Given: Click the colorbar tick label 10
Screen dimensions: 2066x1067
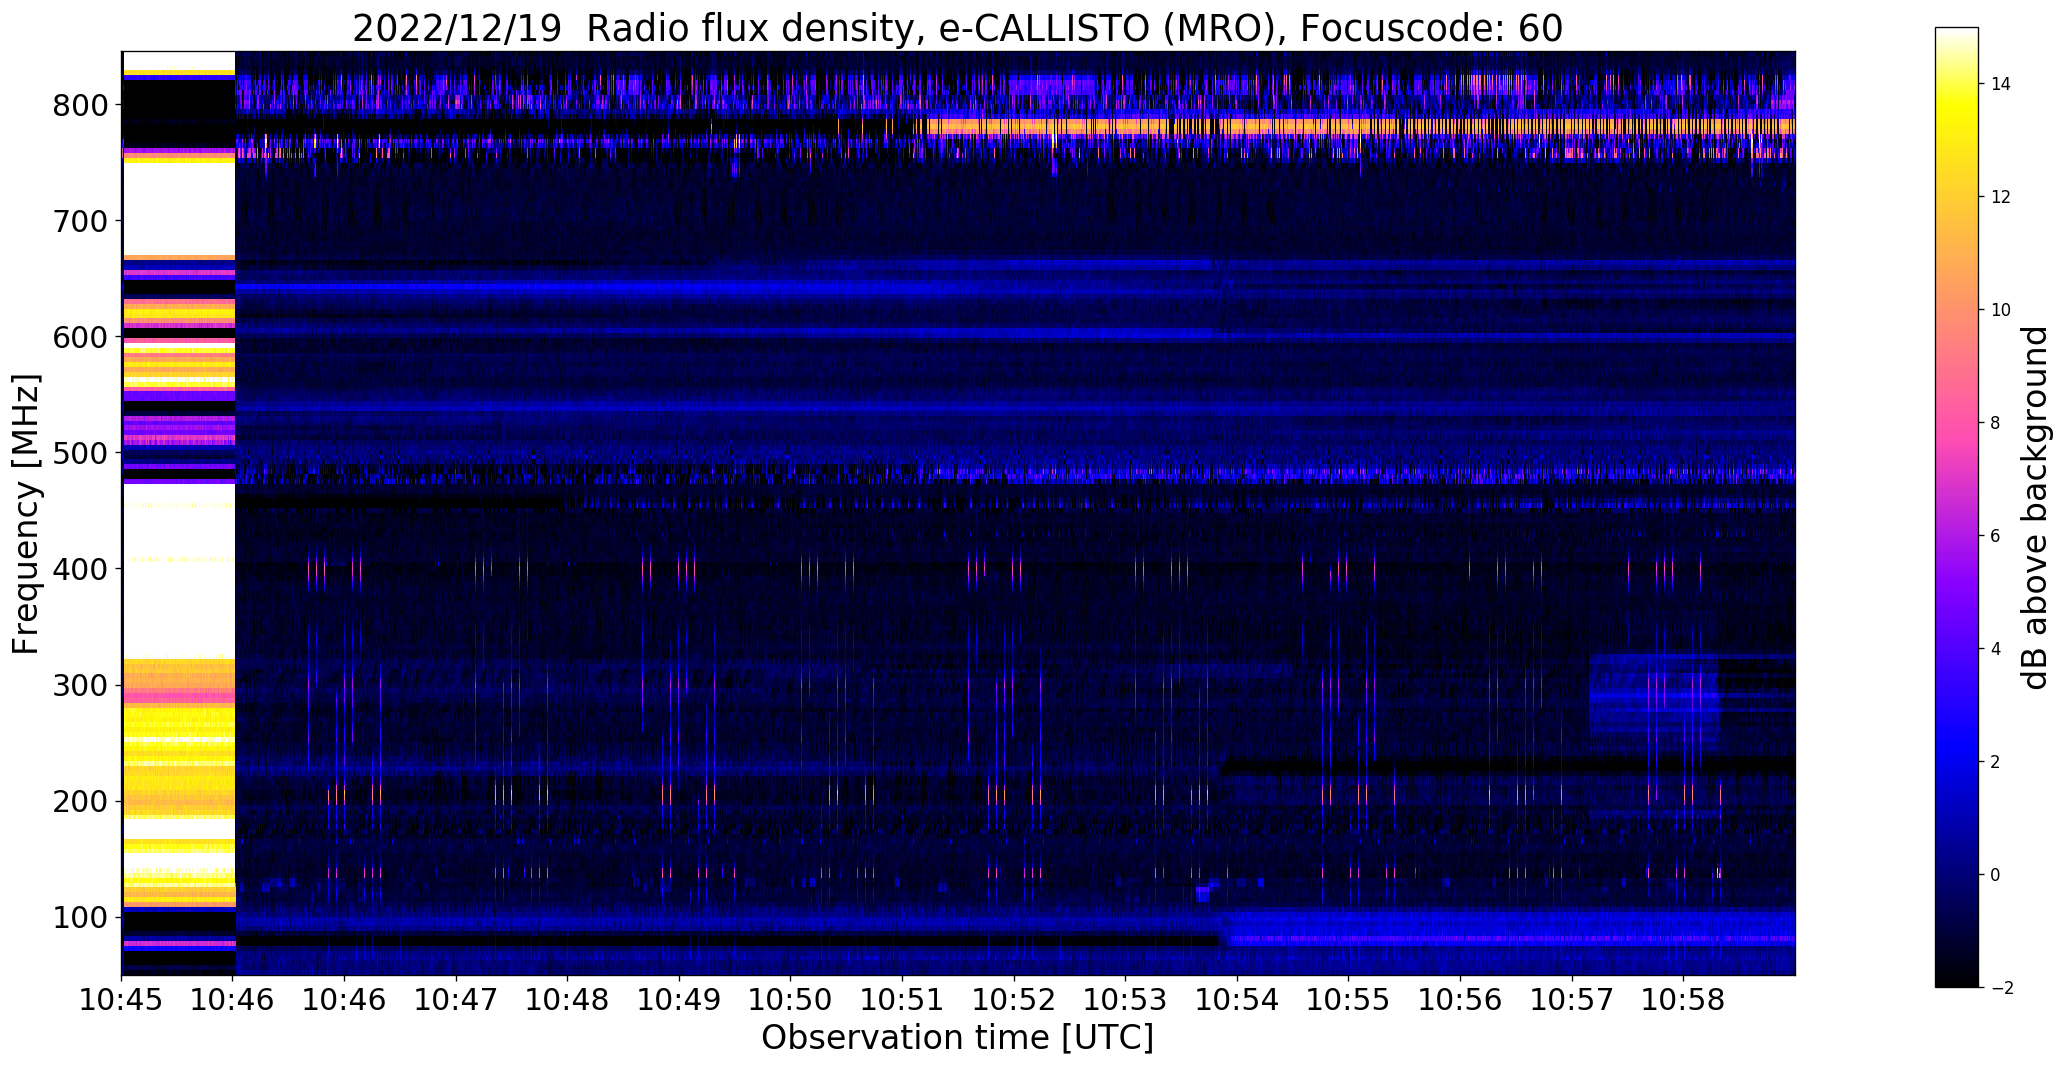Looking at the screenshot, I should (x=2001, y=310).
